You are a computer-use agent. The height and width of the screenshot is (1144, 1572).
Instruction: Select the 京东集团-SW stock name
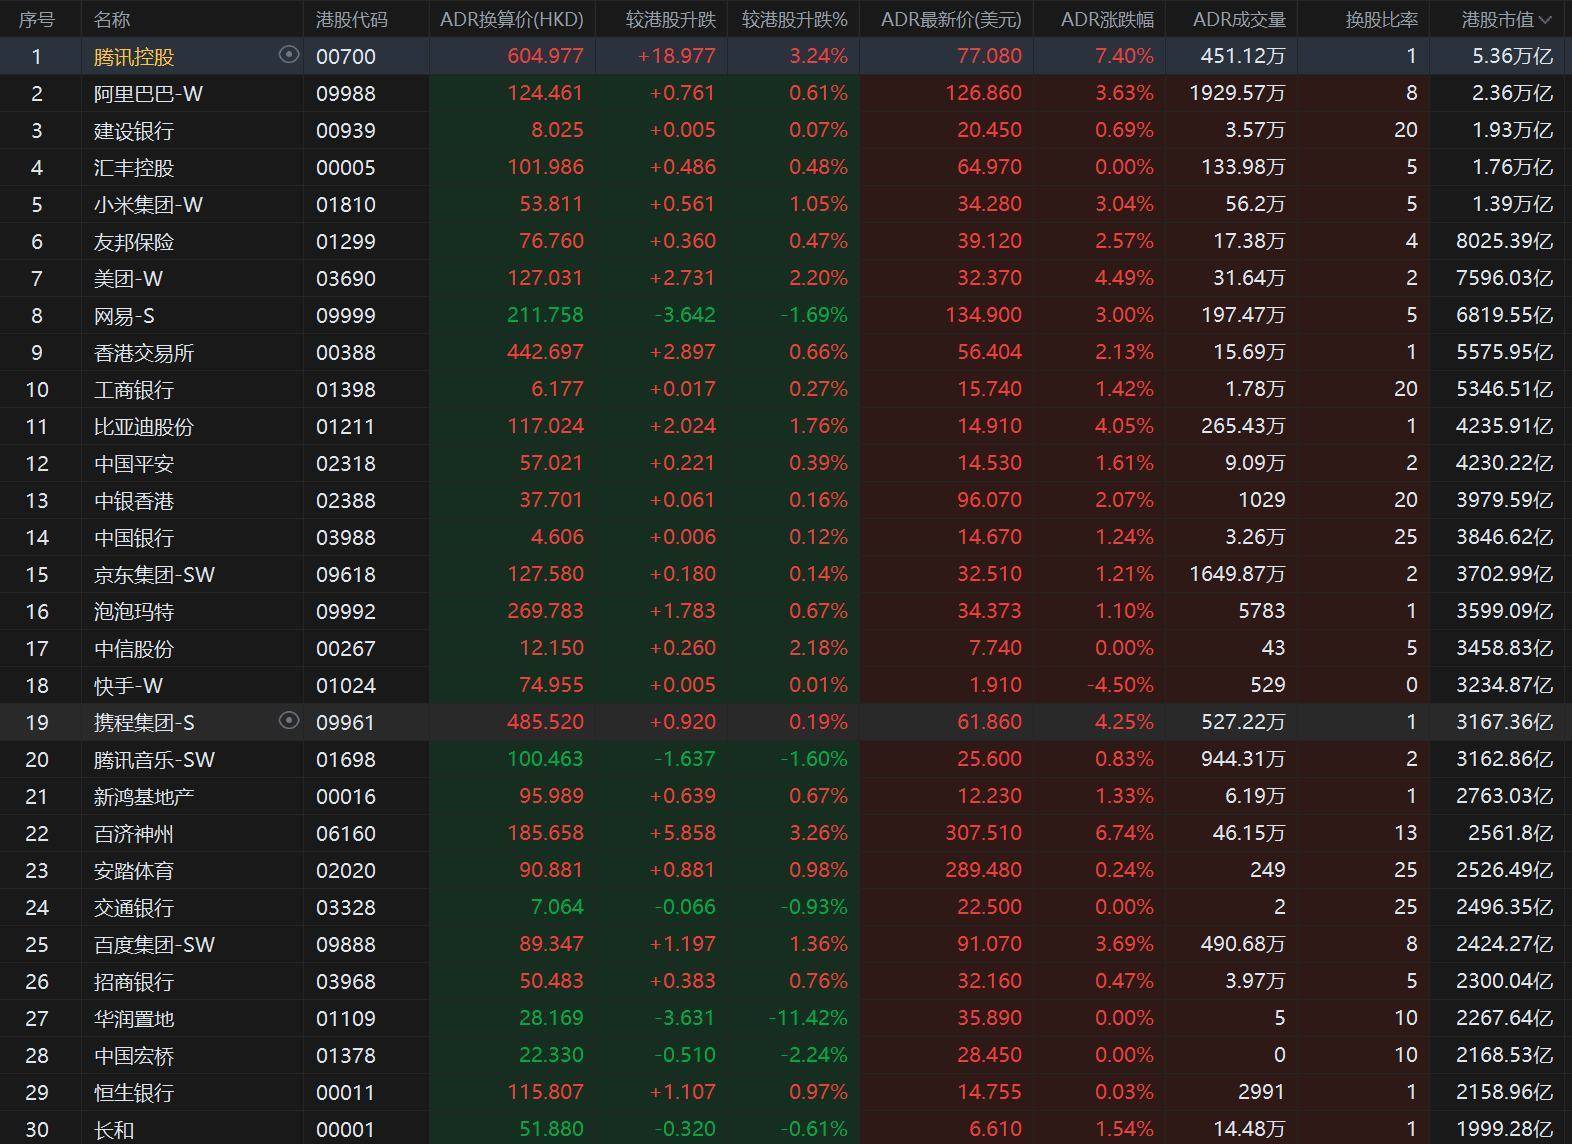click(154, 574)
